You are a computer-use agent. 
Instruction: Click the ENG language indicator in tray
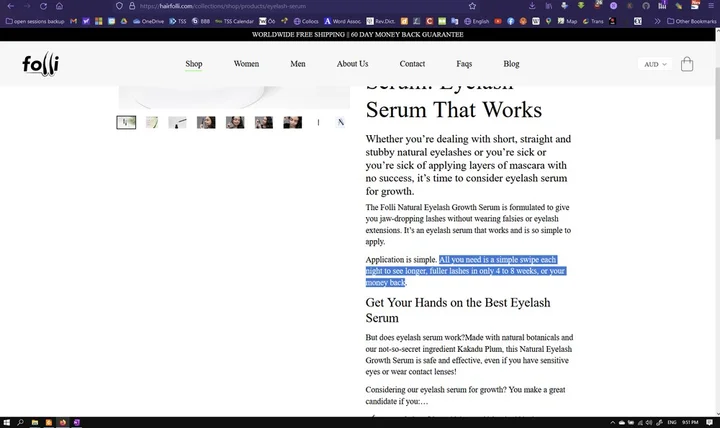tap(672, 422)
